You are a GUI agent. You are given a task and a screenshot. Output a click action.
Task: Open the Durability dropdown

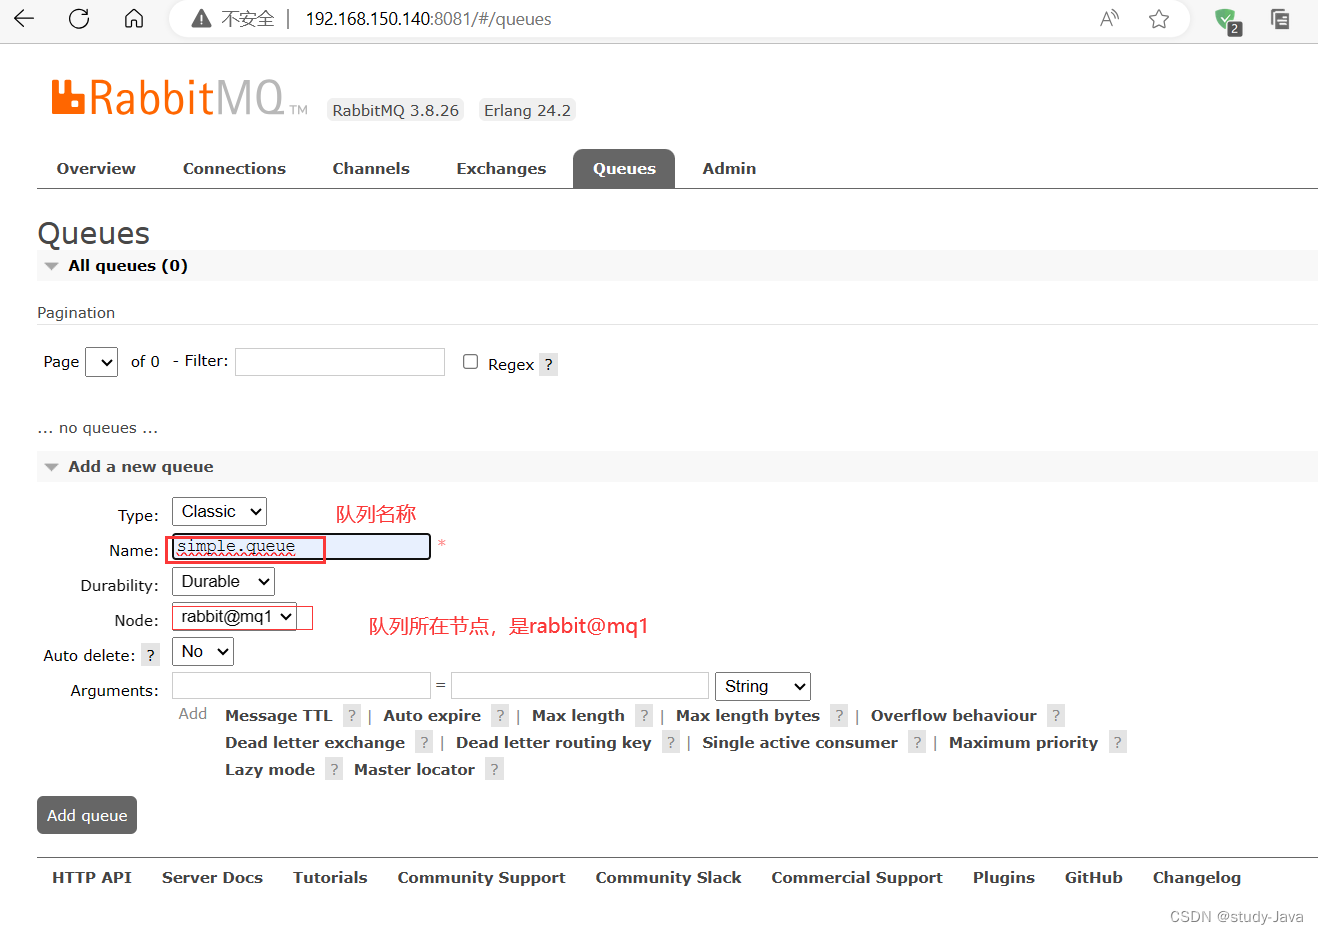[222, 581]
